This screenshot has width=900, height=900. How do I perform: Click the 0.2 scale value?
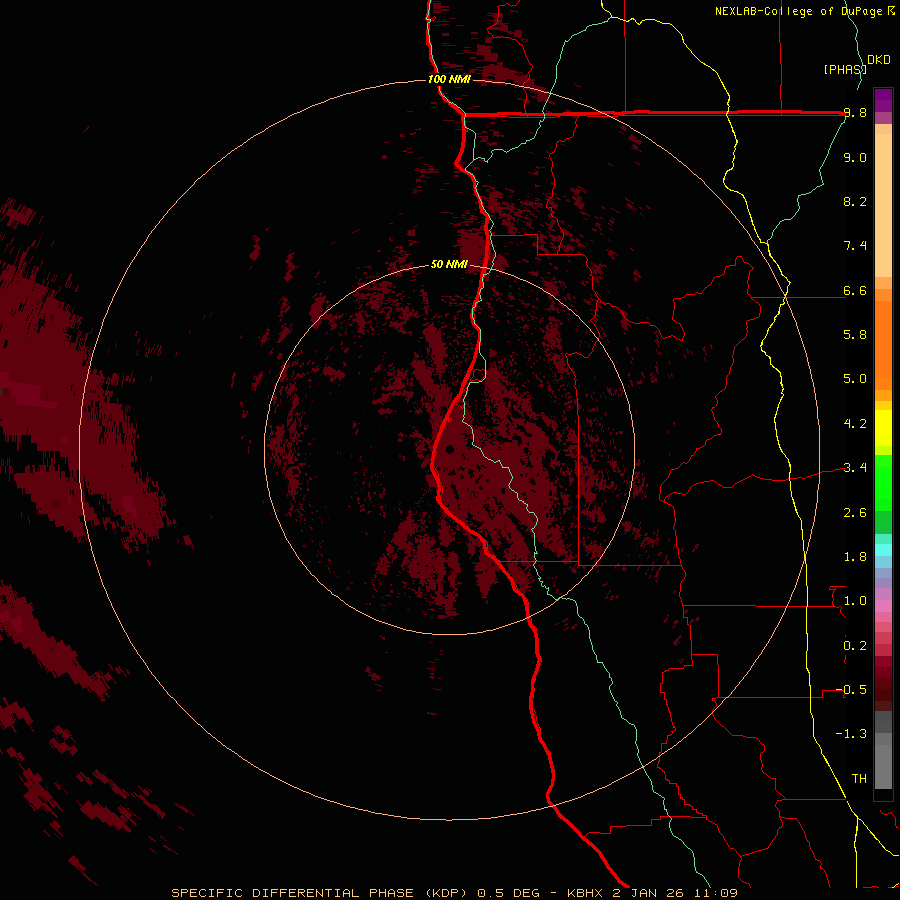tap(855, 646)
